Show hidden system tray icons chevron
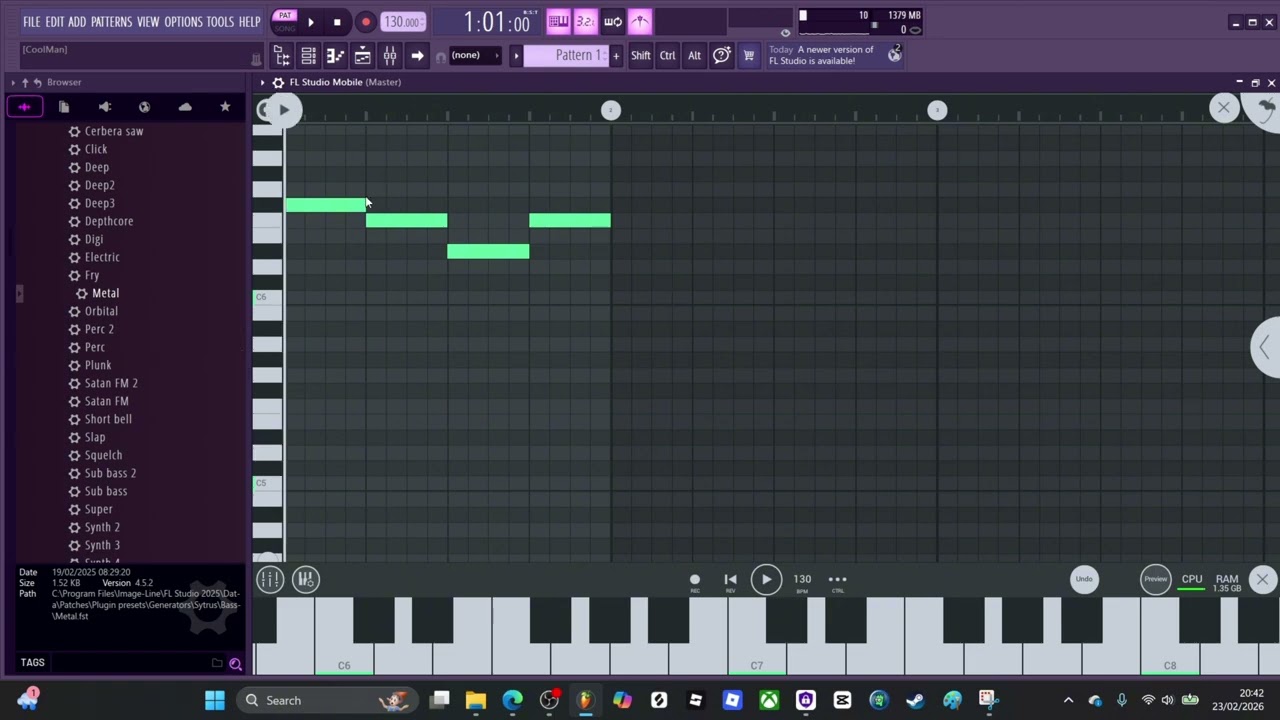 [x=1068, y=700]
